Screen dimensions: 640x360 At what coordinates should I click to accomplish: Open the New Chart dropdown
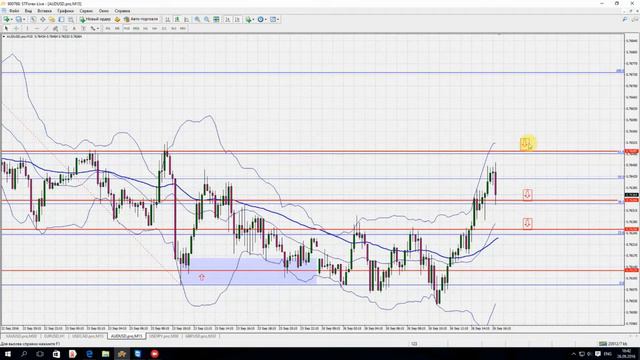click(x=8, y=19)
